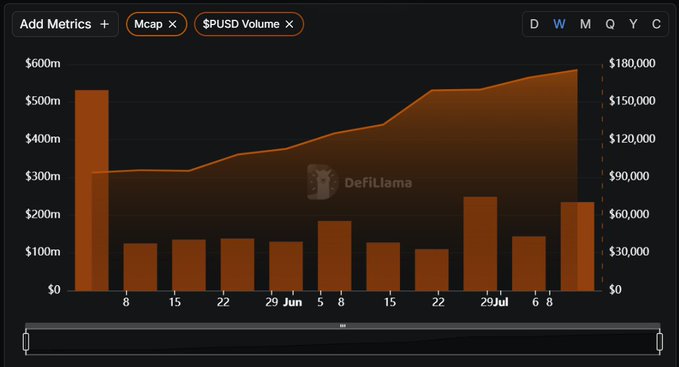Click the $30,000 right axis label
Screen dimensions: 679x367
pos(629,251)
